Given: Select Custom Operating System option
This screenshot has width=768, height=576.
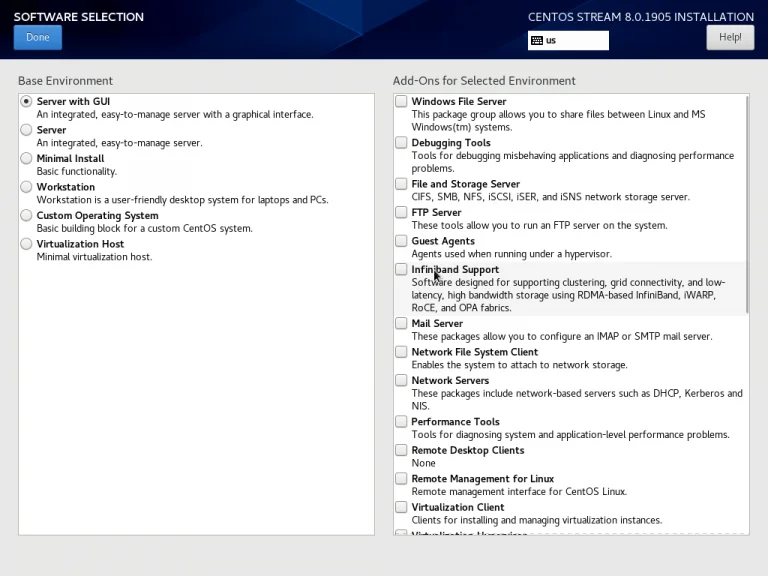Looking at the screenshot, I should tap(26, 216).
